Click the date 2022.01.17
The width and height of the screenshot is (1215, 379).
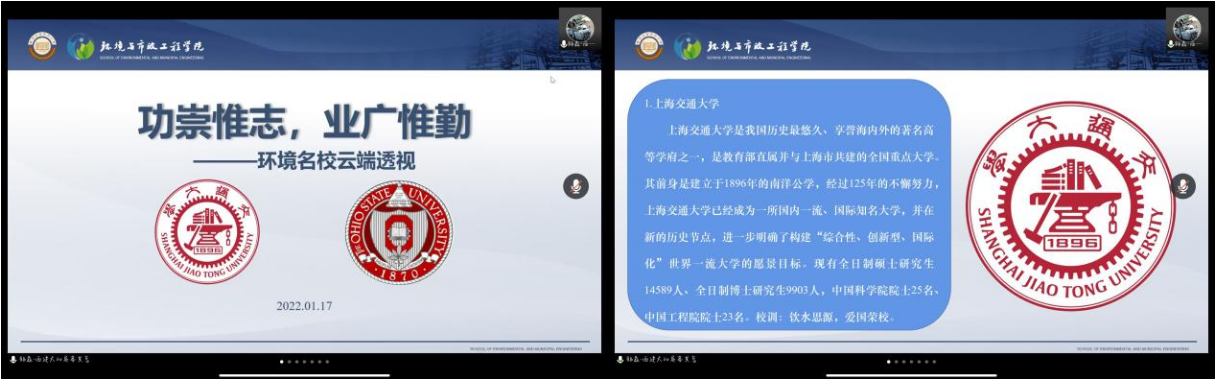[303, 306]
